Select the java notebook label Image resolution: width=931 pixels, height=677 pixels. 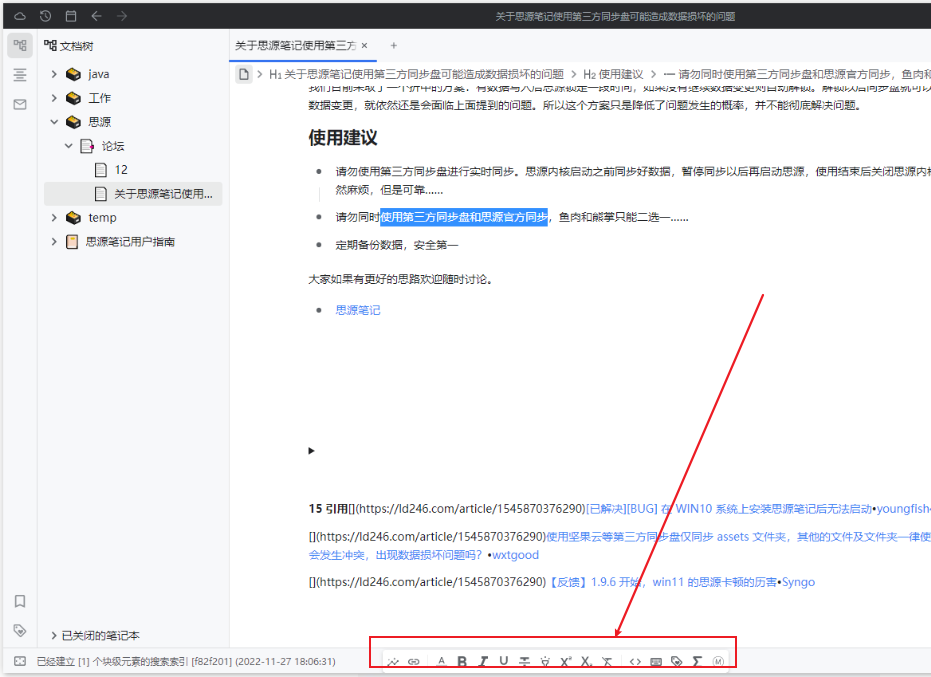99,74
